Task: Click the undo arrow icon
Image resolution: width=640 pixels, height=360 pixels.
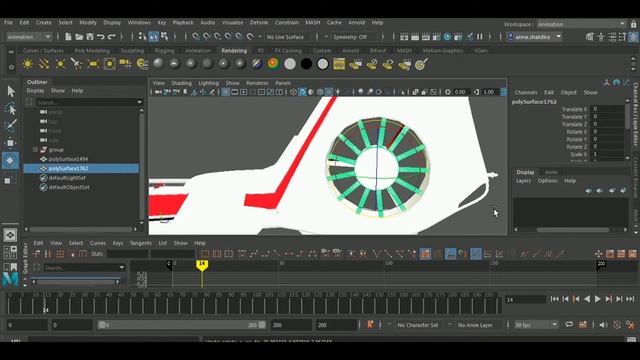Action: (x=100, y=37)
